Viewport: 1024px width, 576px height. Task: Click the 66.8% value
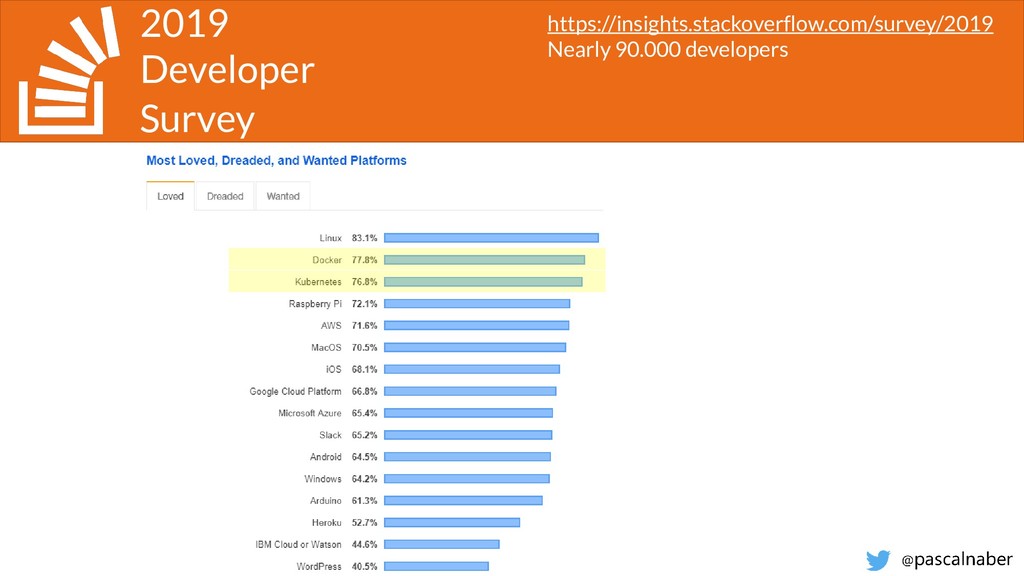364,391
